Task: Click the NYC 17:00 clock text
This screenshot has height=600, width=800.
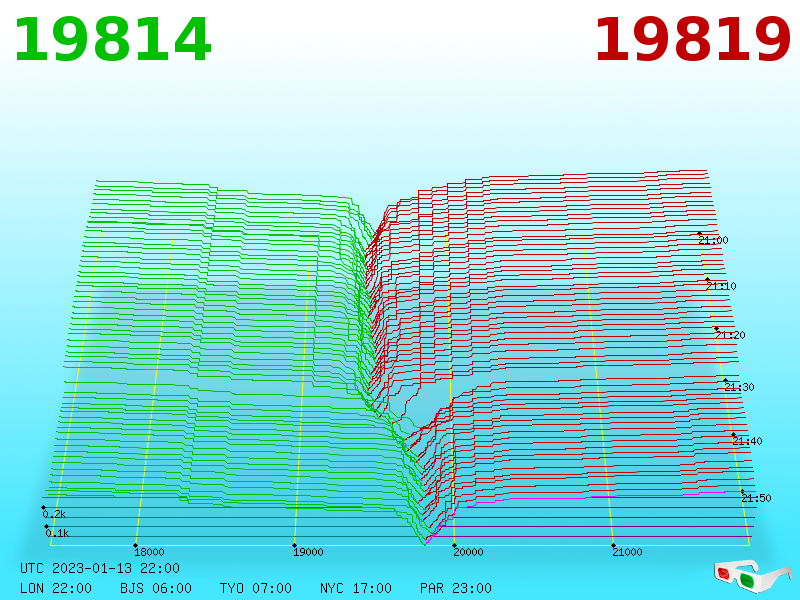Action: click(356, 588)
